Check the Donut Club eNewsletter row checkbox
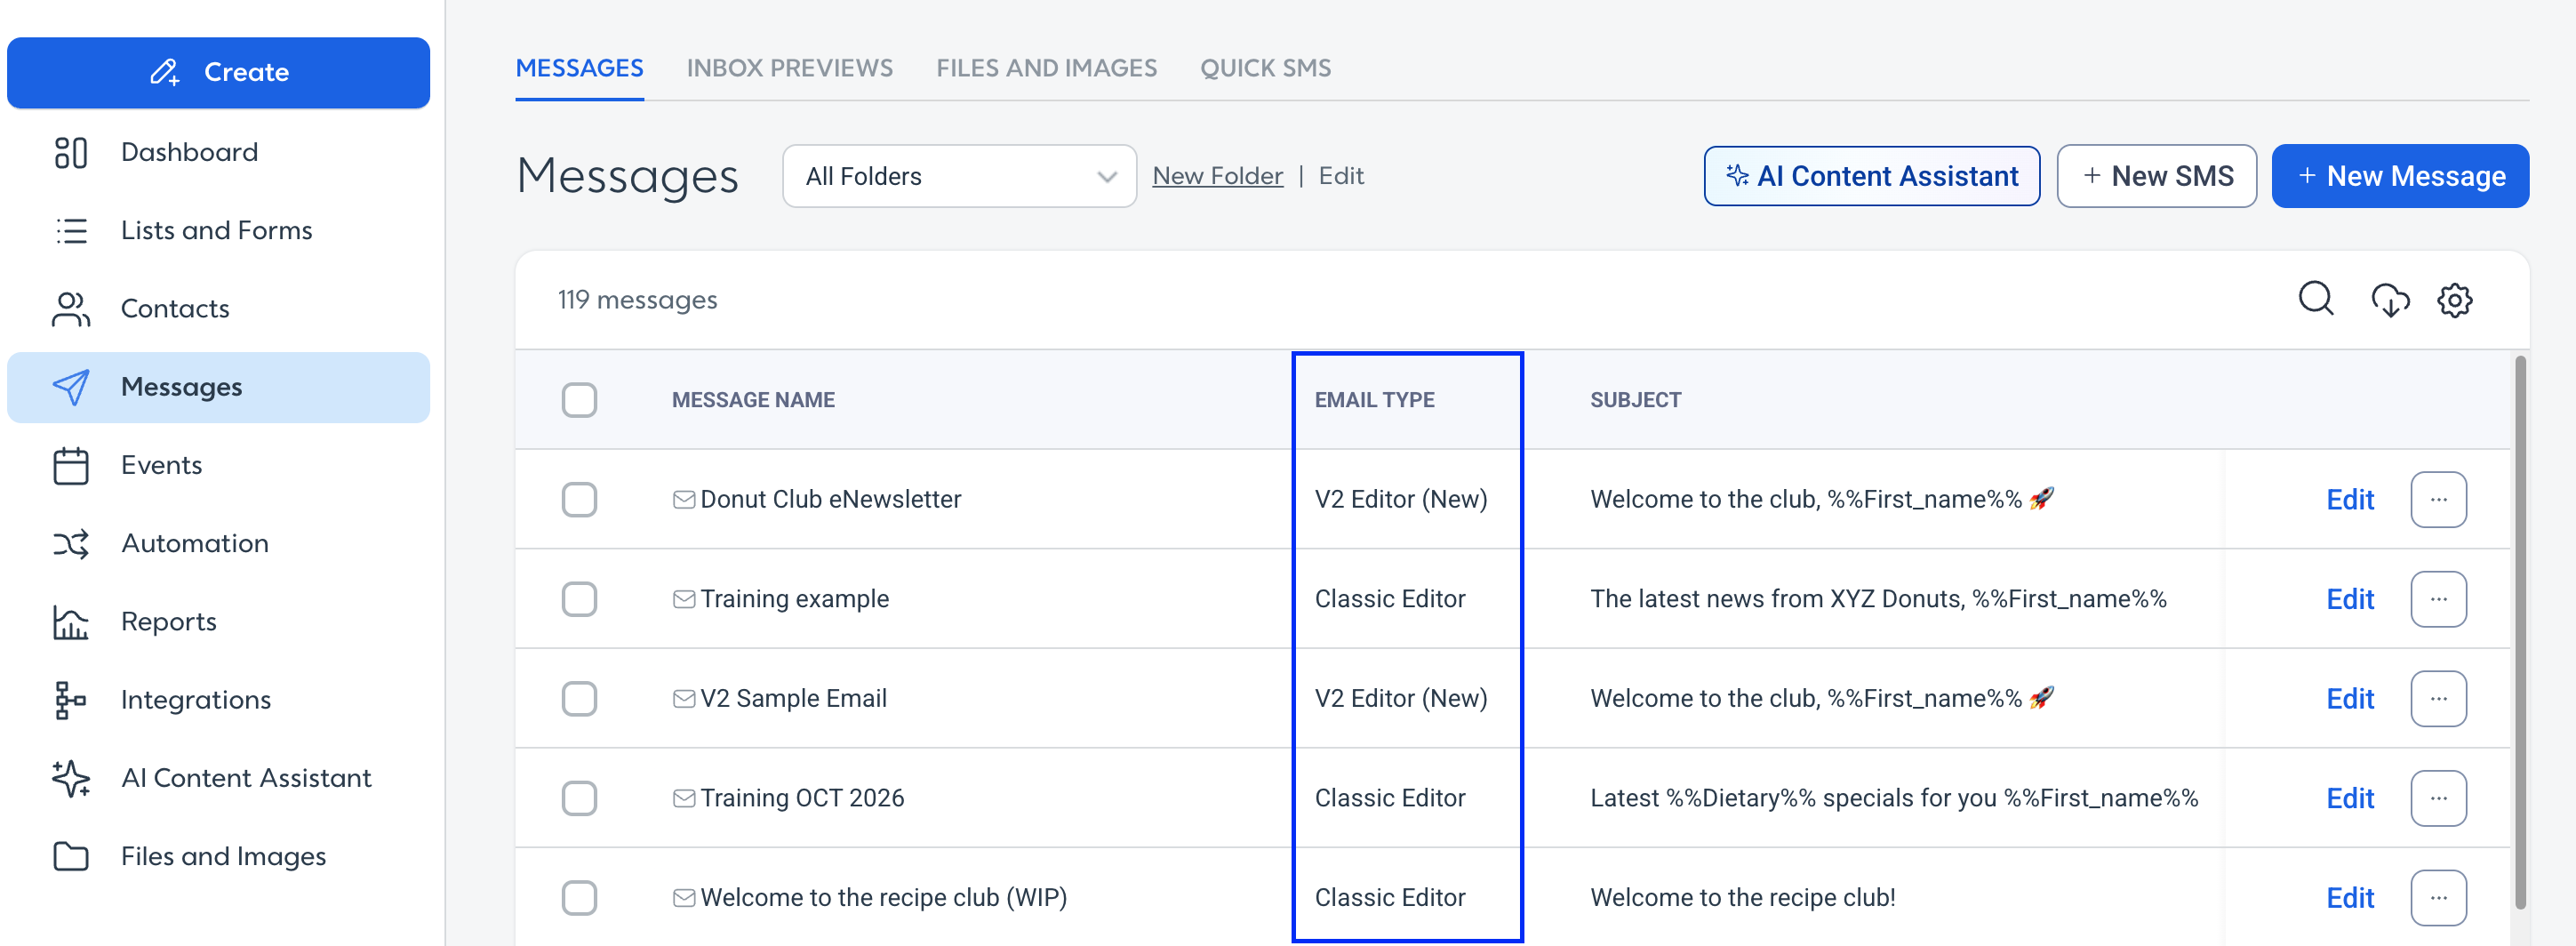This screenshot has width=2576, height=946. tap(579, 500)
